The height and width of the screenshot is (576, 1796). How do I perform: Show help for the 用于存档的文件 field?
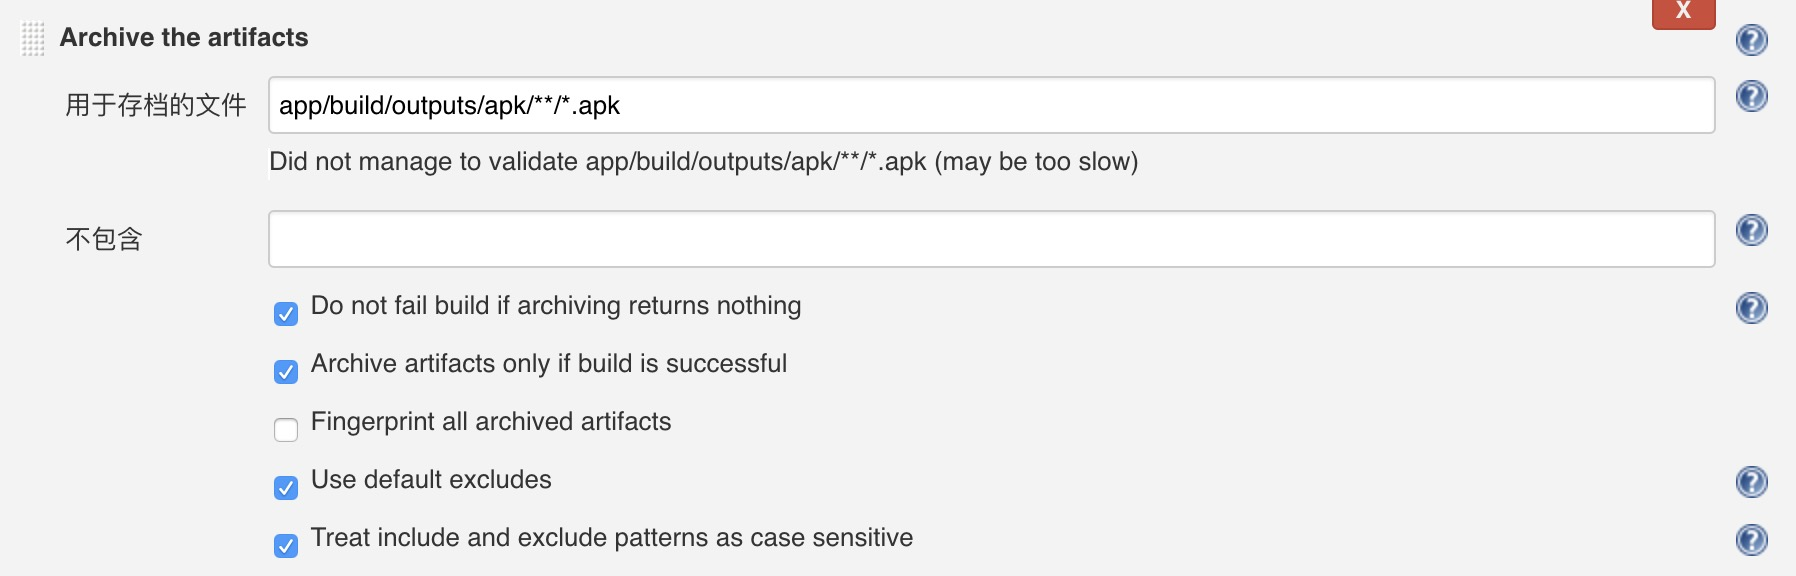pyautogui.click(x=1751, y=96)
